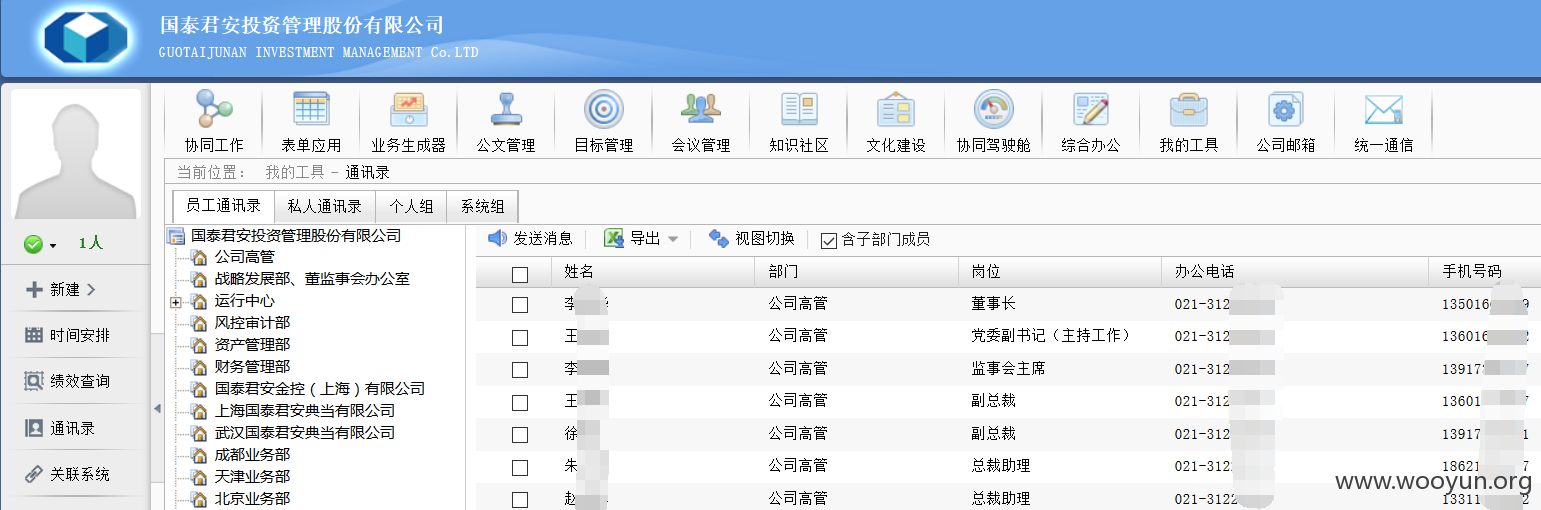Click 我的工具 in the breadcrumb path
This screenshot has height=510, width=1541.
click(x=294, y=172)
